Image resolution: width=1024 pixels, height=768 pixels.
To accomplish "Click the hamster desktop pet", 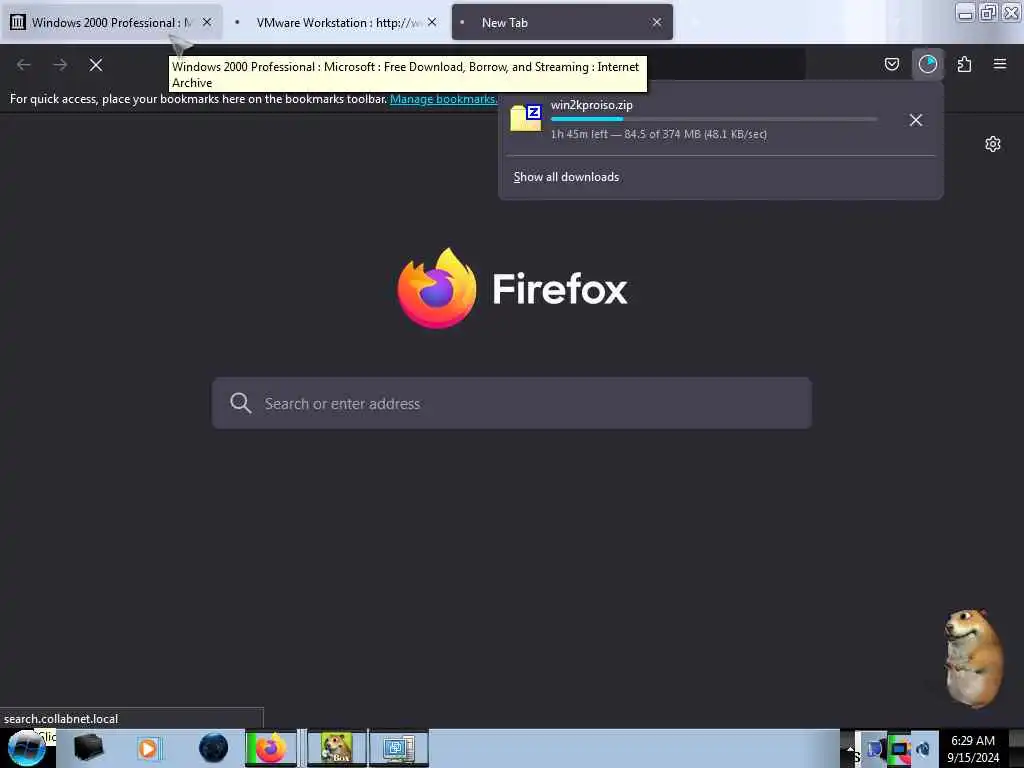I will [973, 658].
